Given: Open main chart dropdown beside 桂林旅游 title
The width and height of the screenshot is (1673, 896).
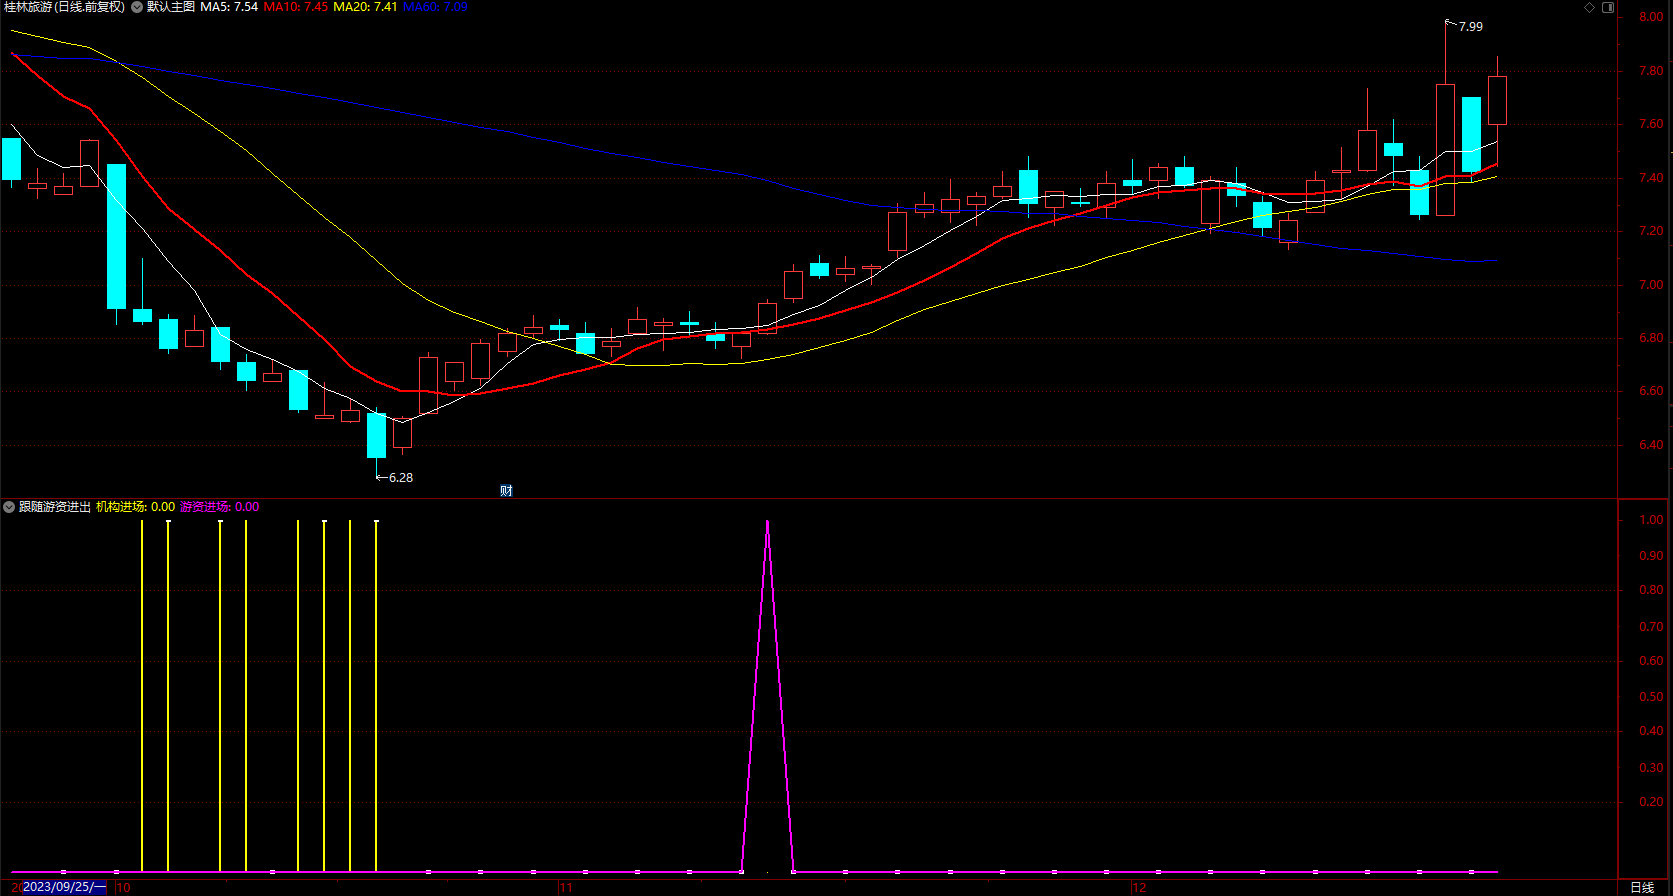Looking at the screenshot, I should [137, 7].
